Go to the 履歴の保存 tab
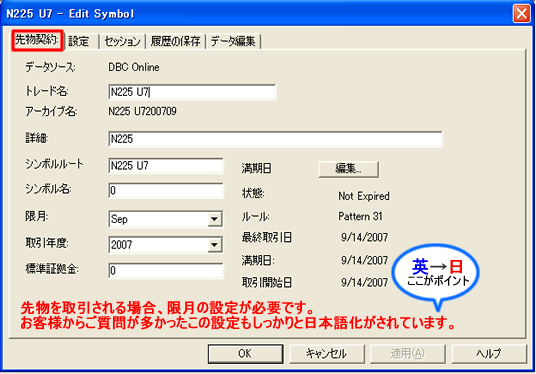Viewport: 536px width, 374px height. coord(176,41)
